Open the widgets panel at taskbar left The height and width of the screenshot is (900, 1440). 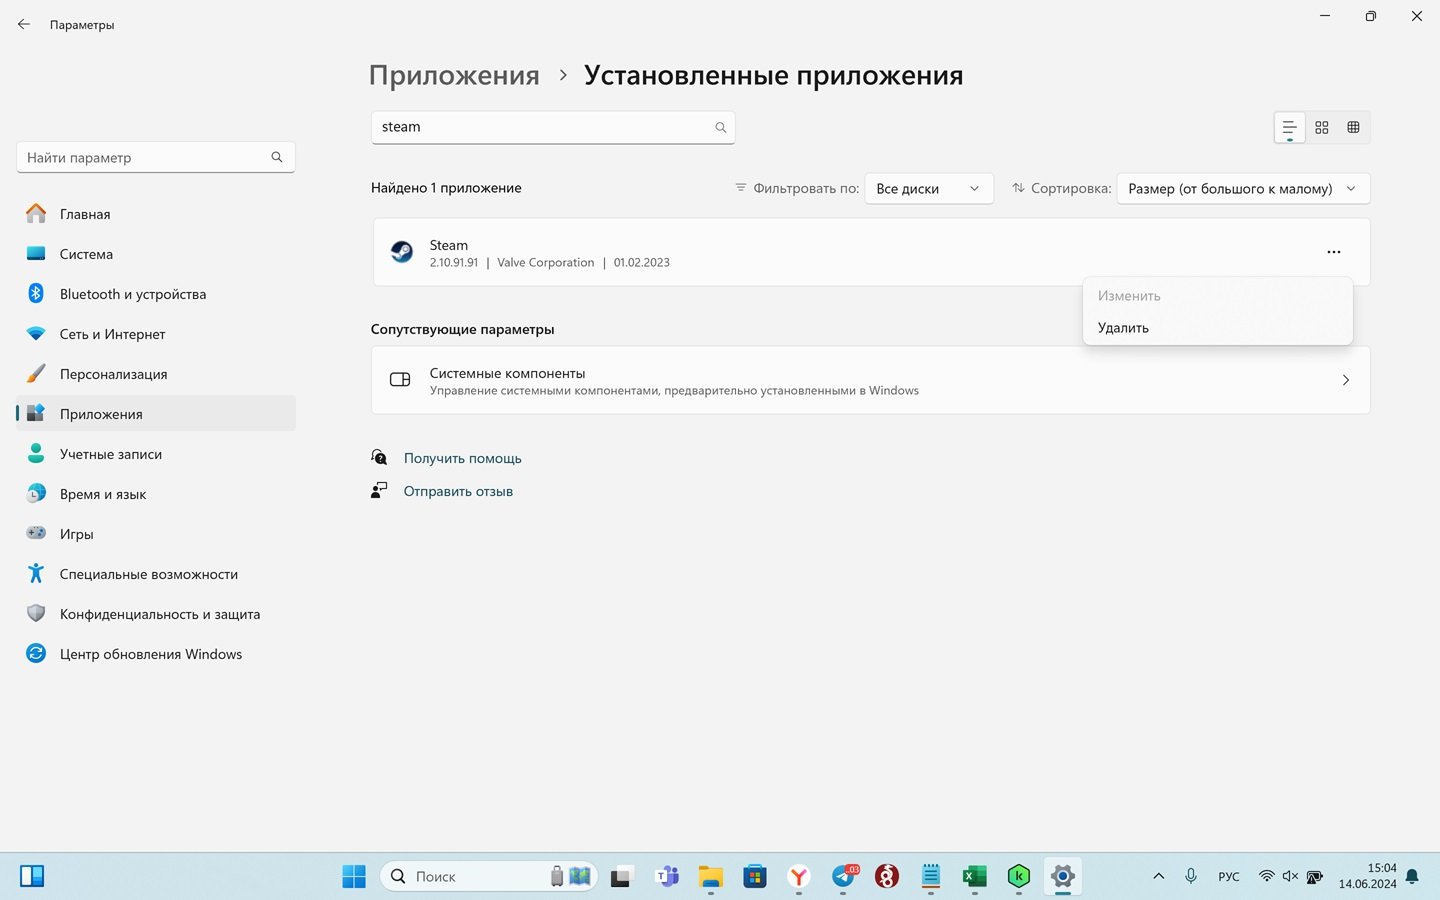(x=32, y=877)
